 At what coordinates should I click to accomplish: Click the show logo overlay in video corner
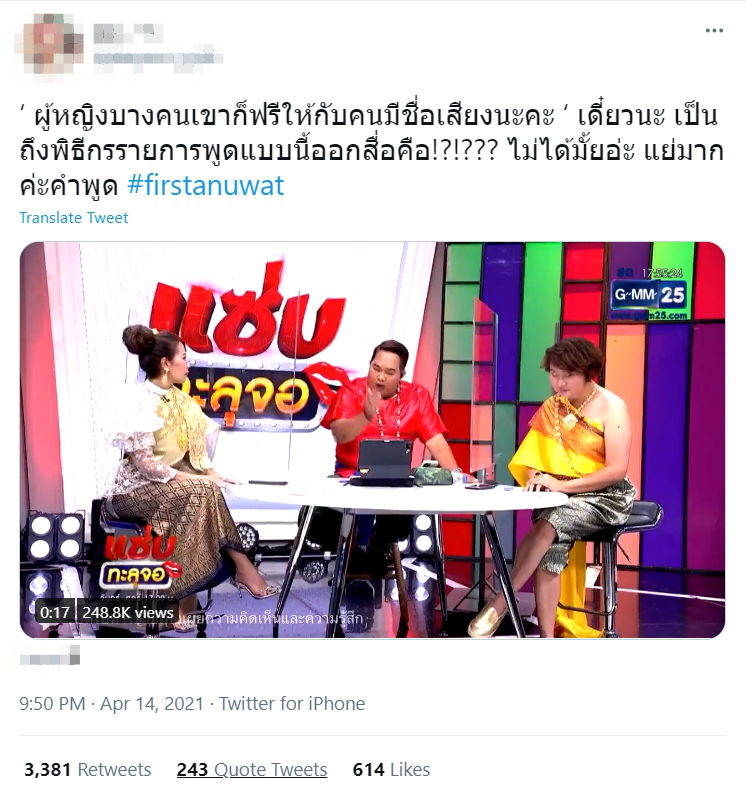(141, 559)
